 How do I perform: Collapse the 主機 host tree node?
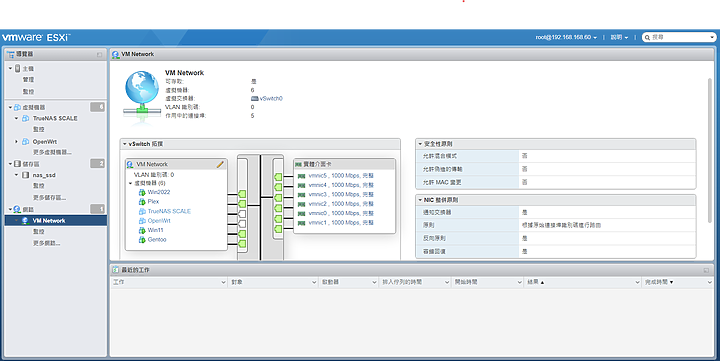pyautogui.click(x=10, y=68)
